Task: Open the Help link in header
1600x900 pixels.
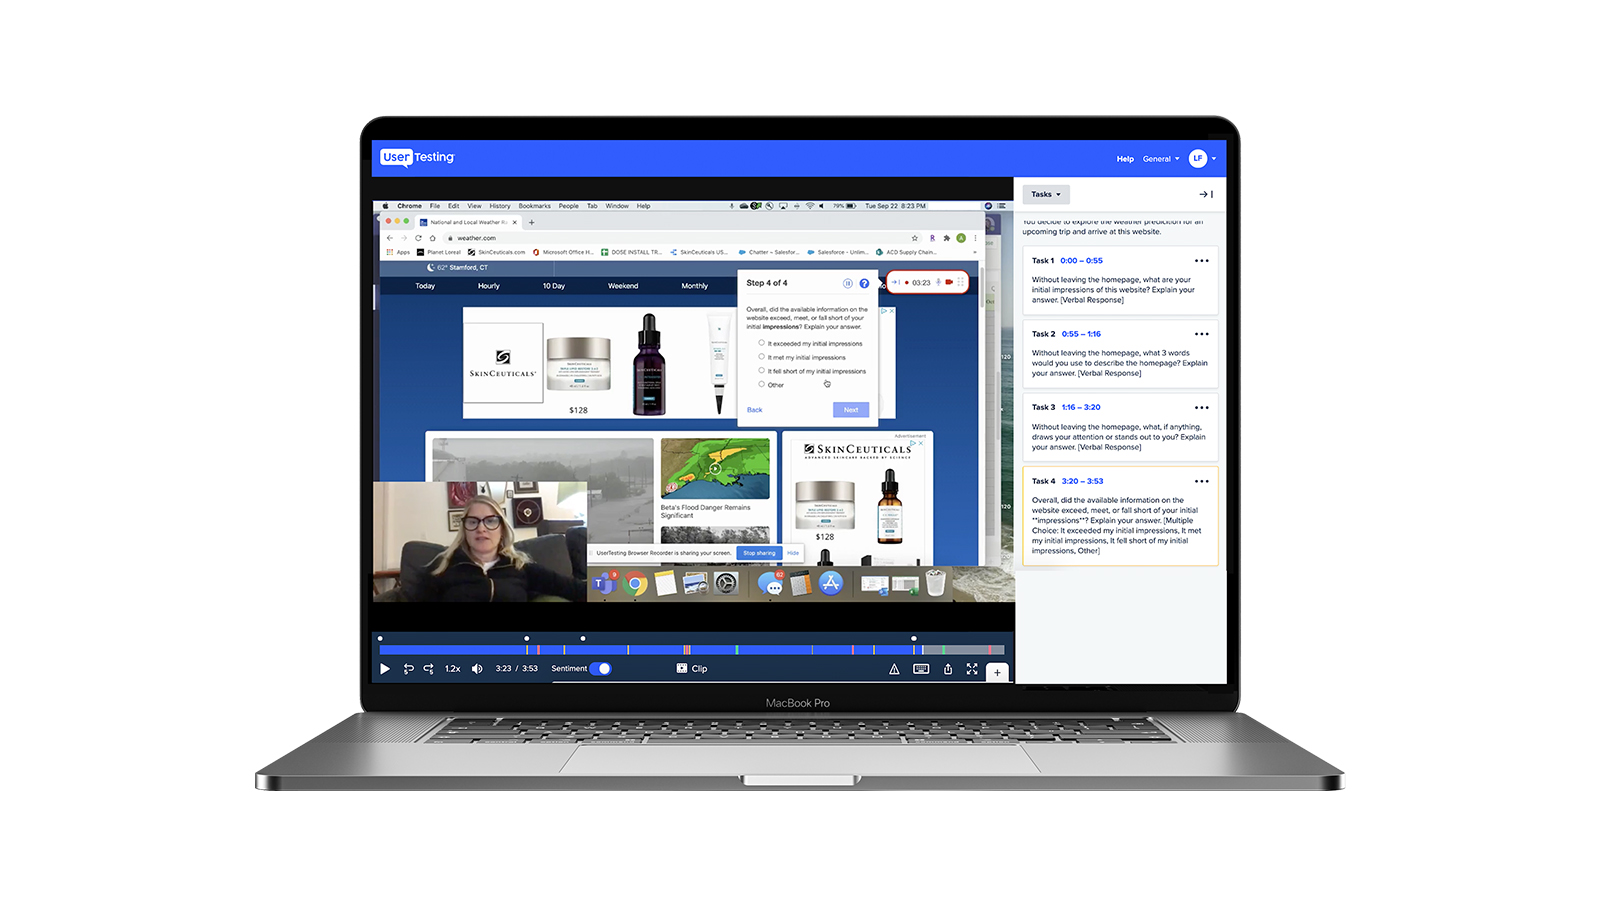Action: (x=1125, y=159)
